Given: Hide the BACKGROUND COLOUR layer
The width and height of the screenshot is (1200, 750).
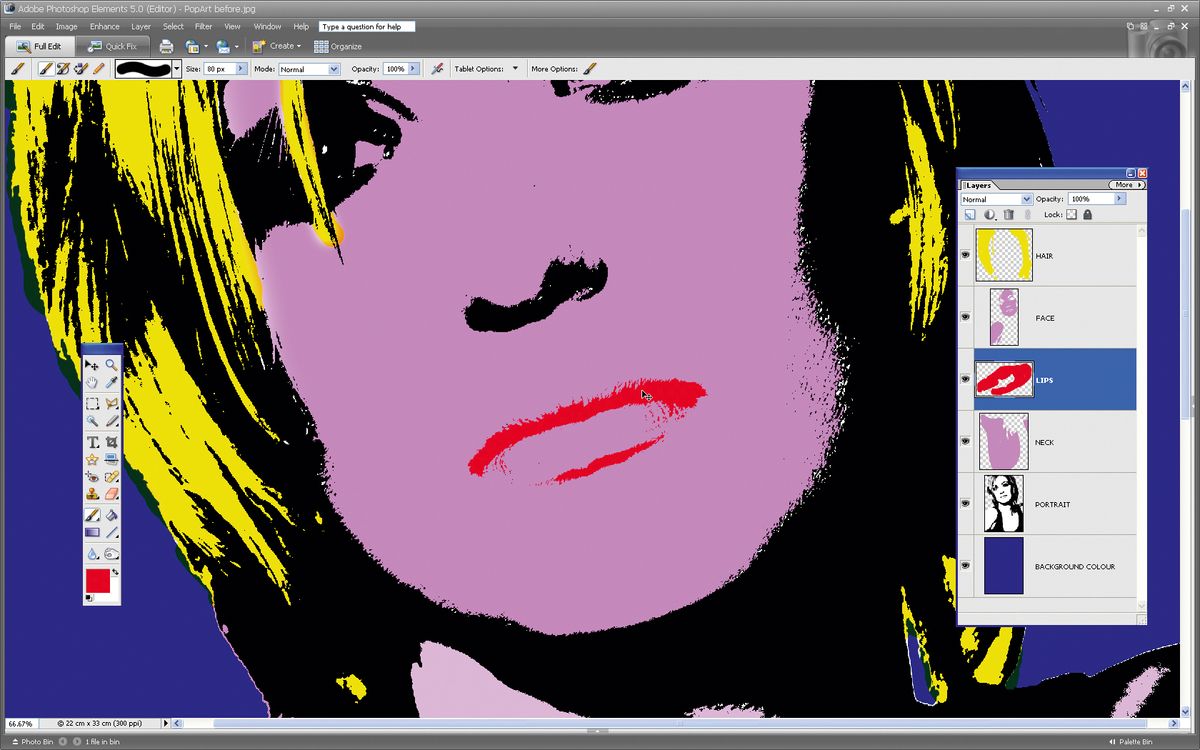Looking at the screenshot, I should tap(964, 565).
